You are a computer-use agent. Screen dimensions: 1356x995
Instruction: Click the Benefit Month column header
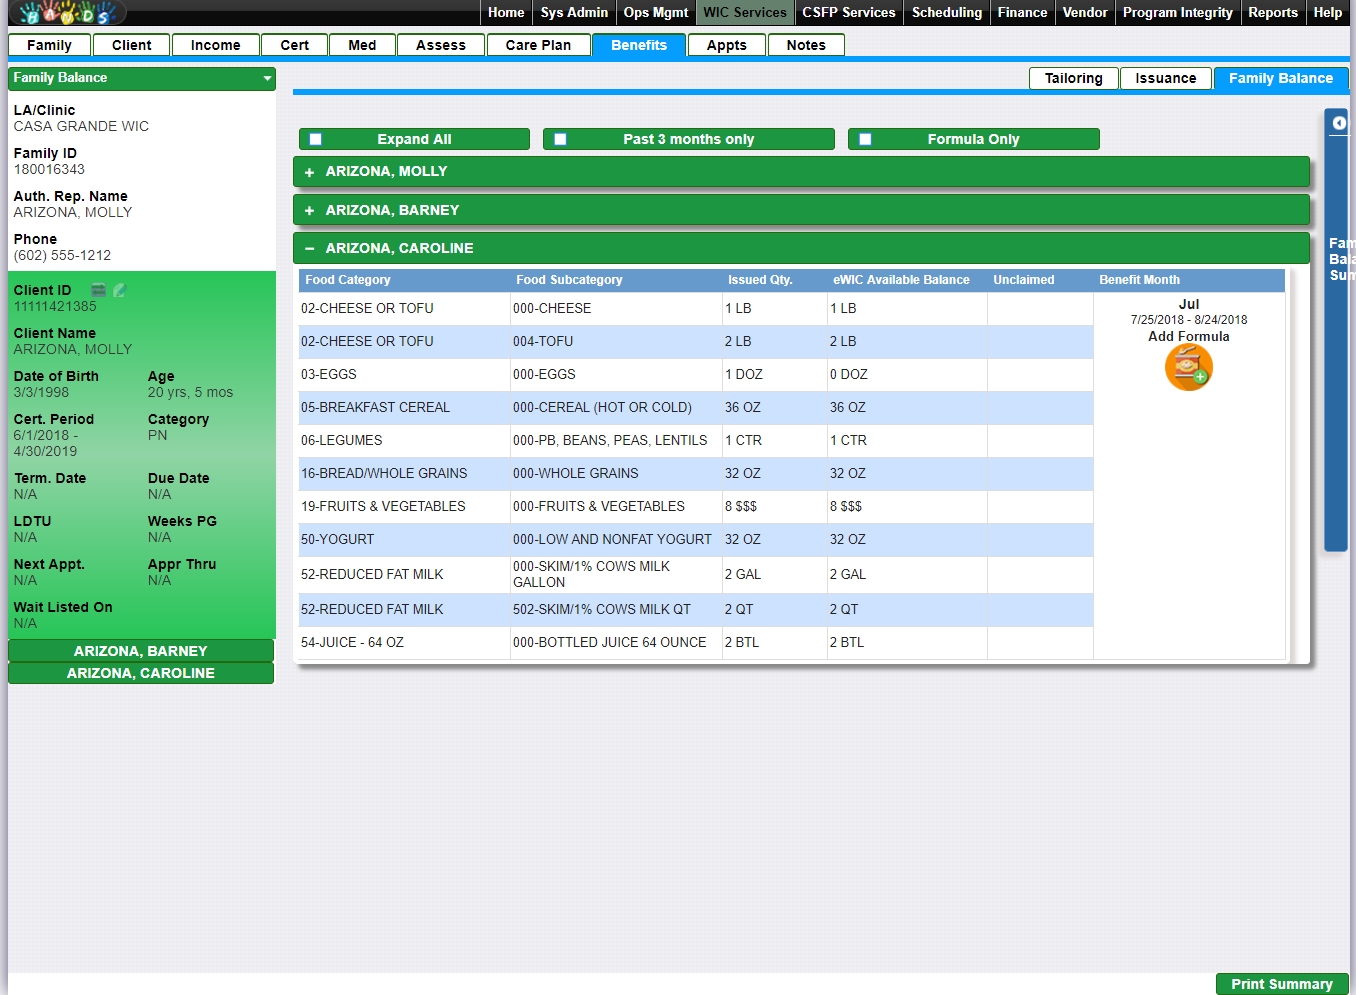[x=1139, y=280]
